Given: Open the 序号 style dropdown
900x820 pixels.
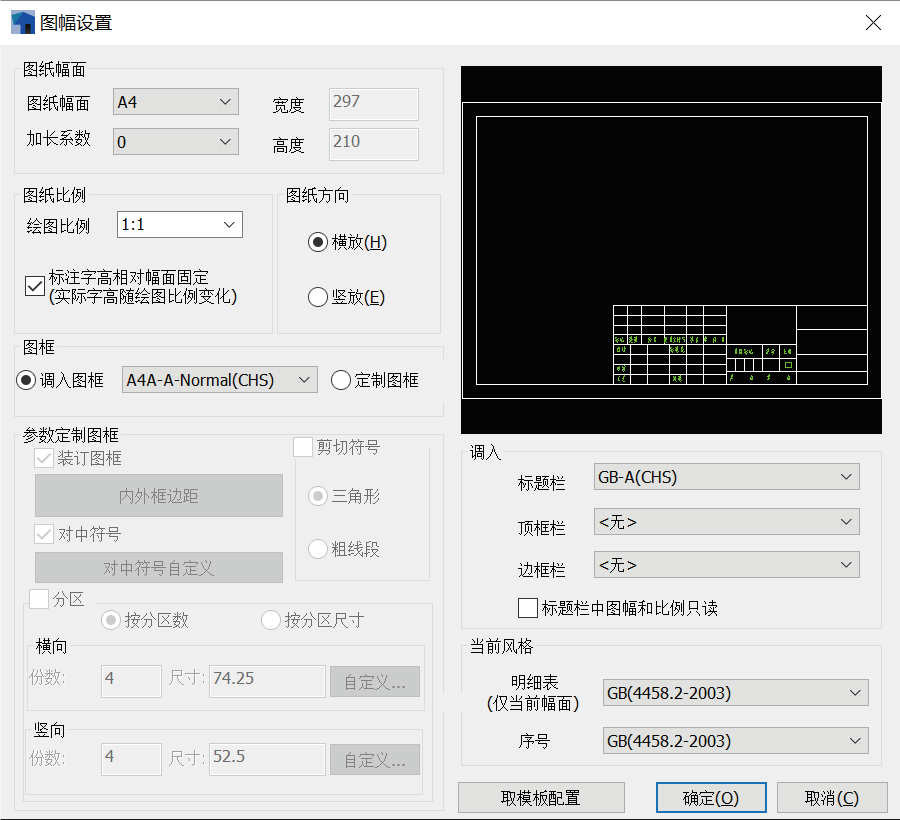Looking at the screenshot, I should (736, 741).
